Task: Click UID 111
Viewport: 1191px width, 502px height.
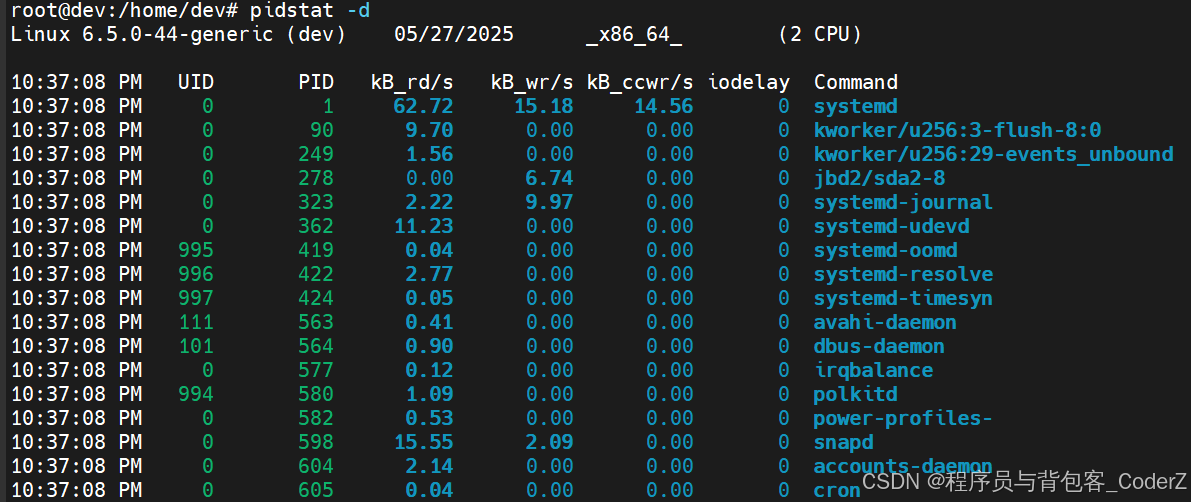Action: click(x=196, y=323)
